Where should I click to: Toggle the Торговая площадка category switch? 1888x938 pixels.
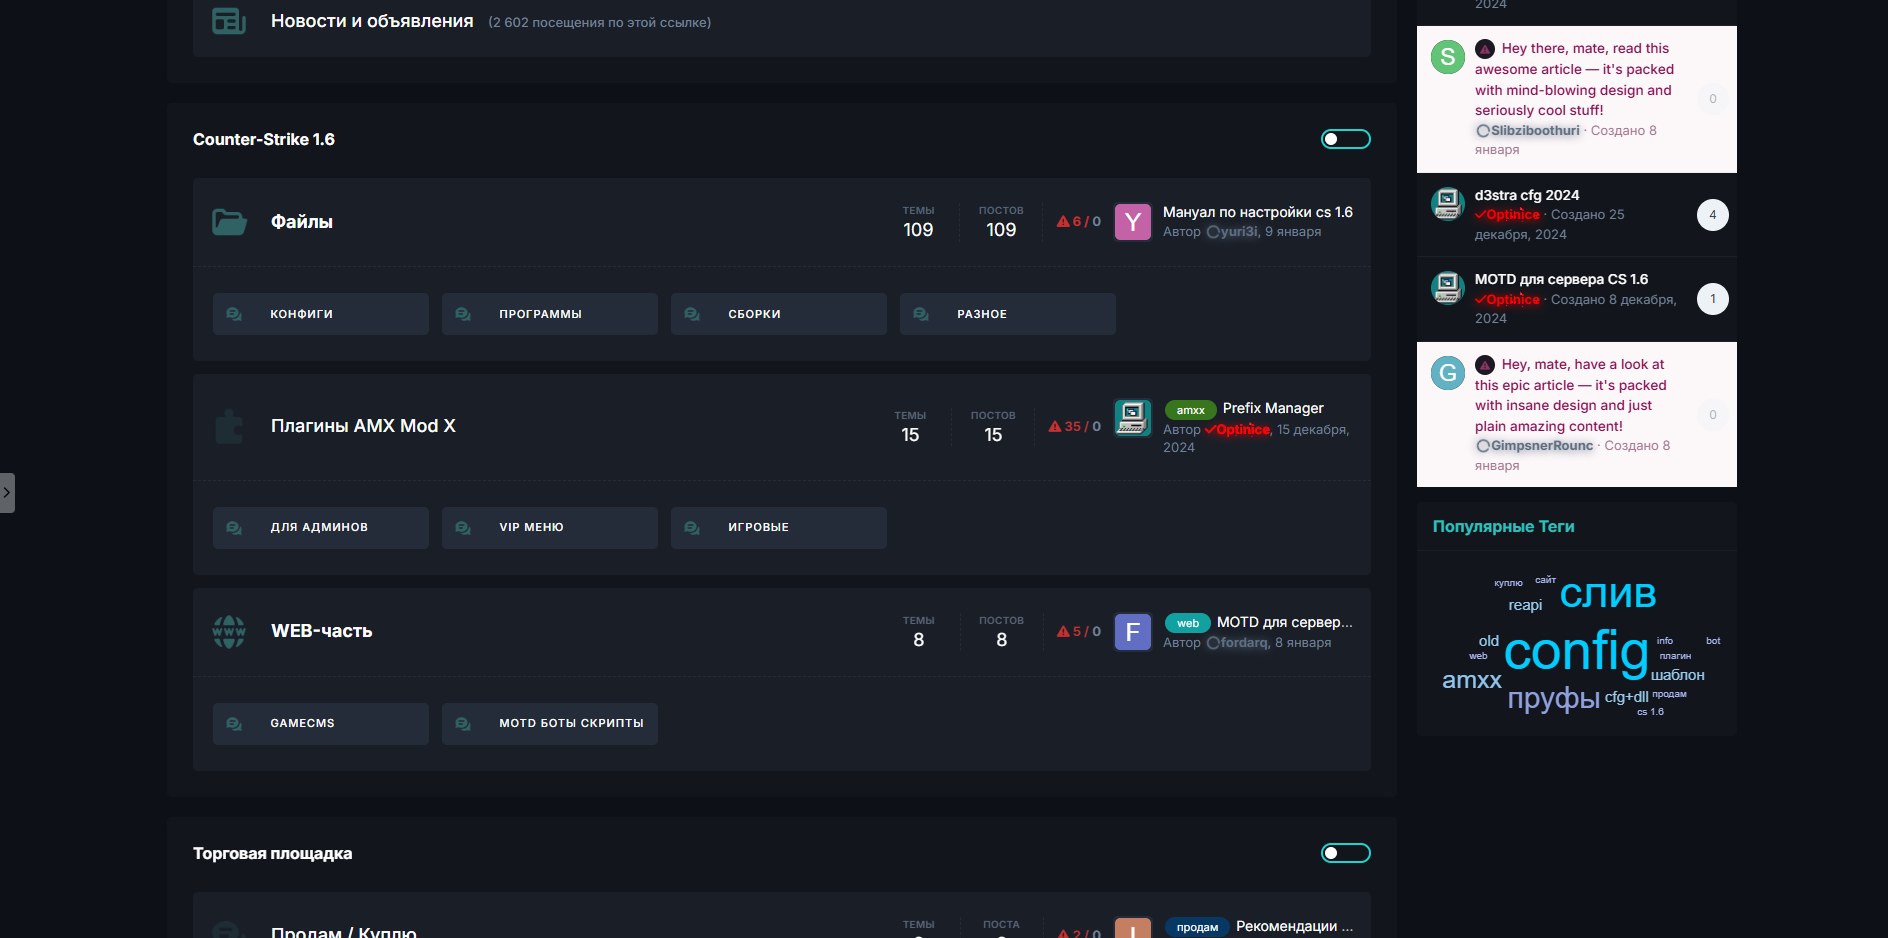[x=1345, y=853]
